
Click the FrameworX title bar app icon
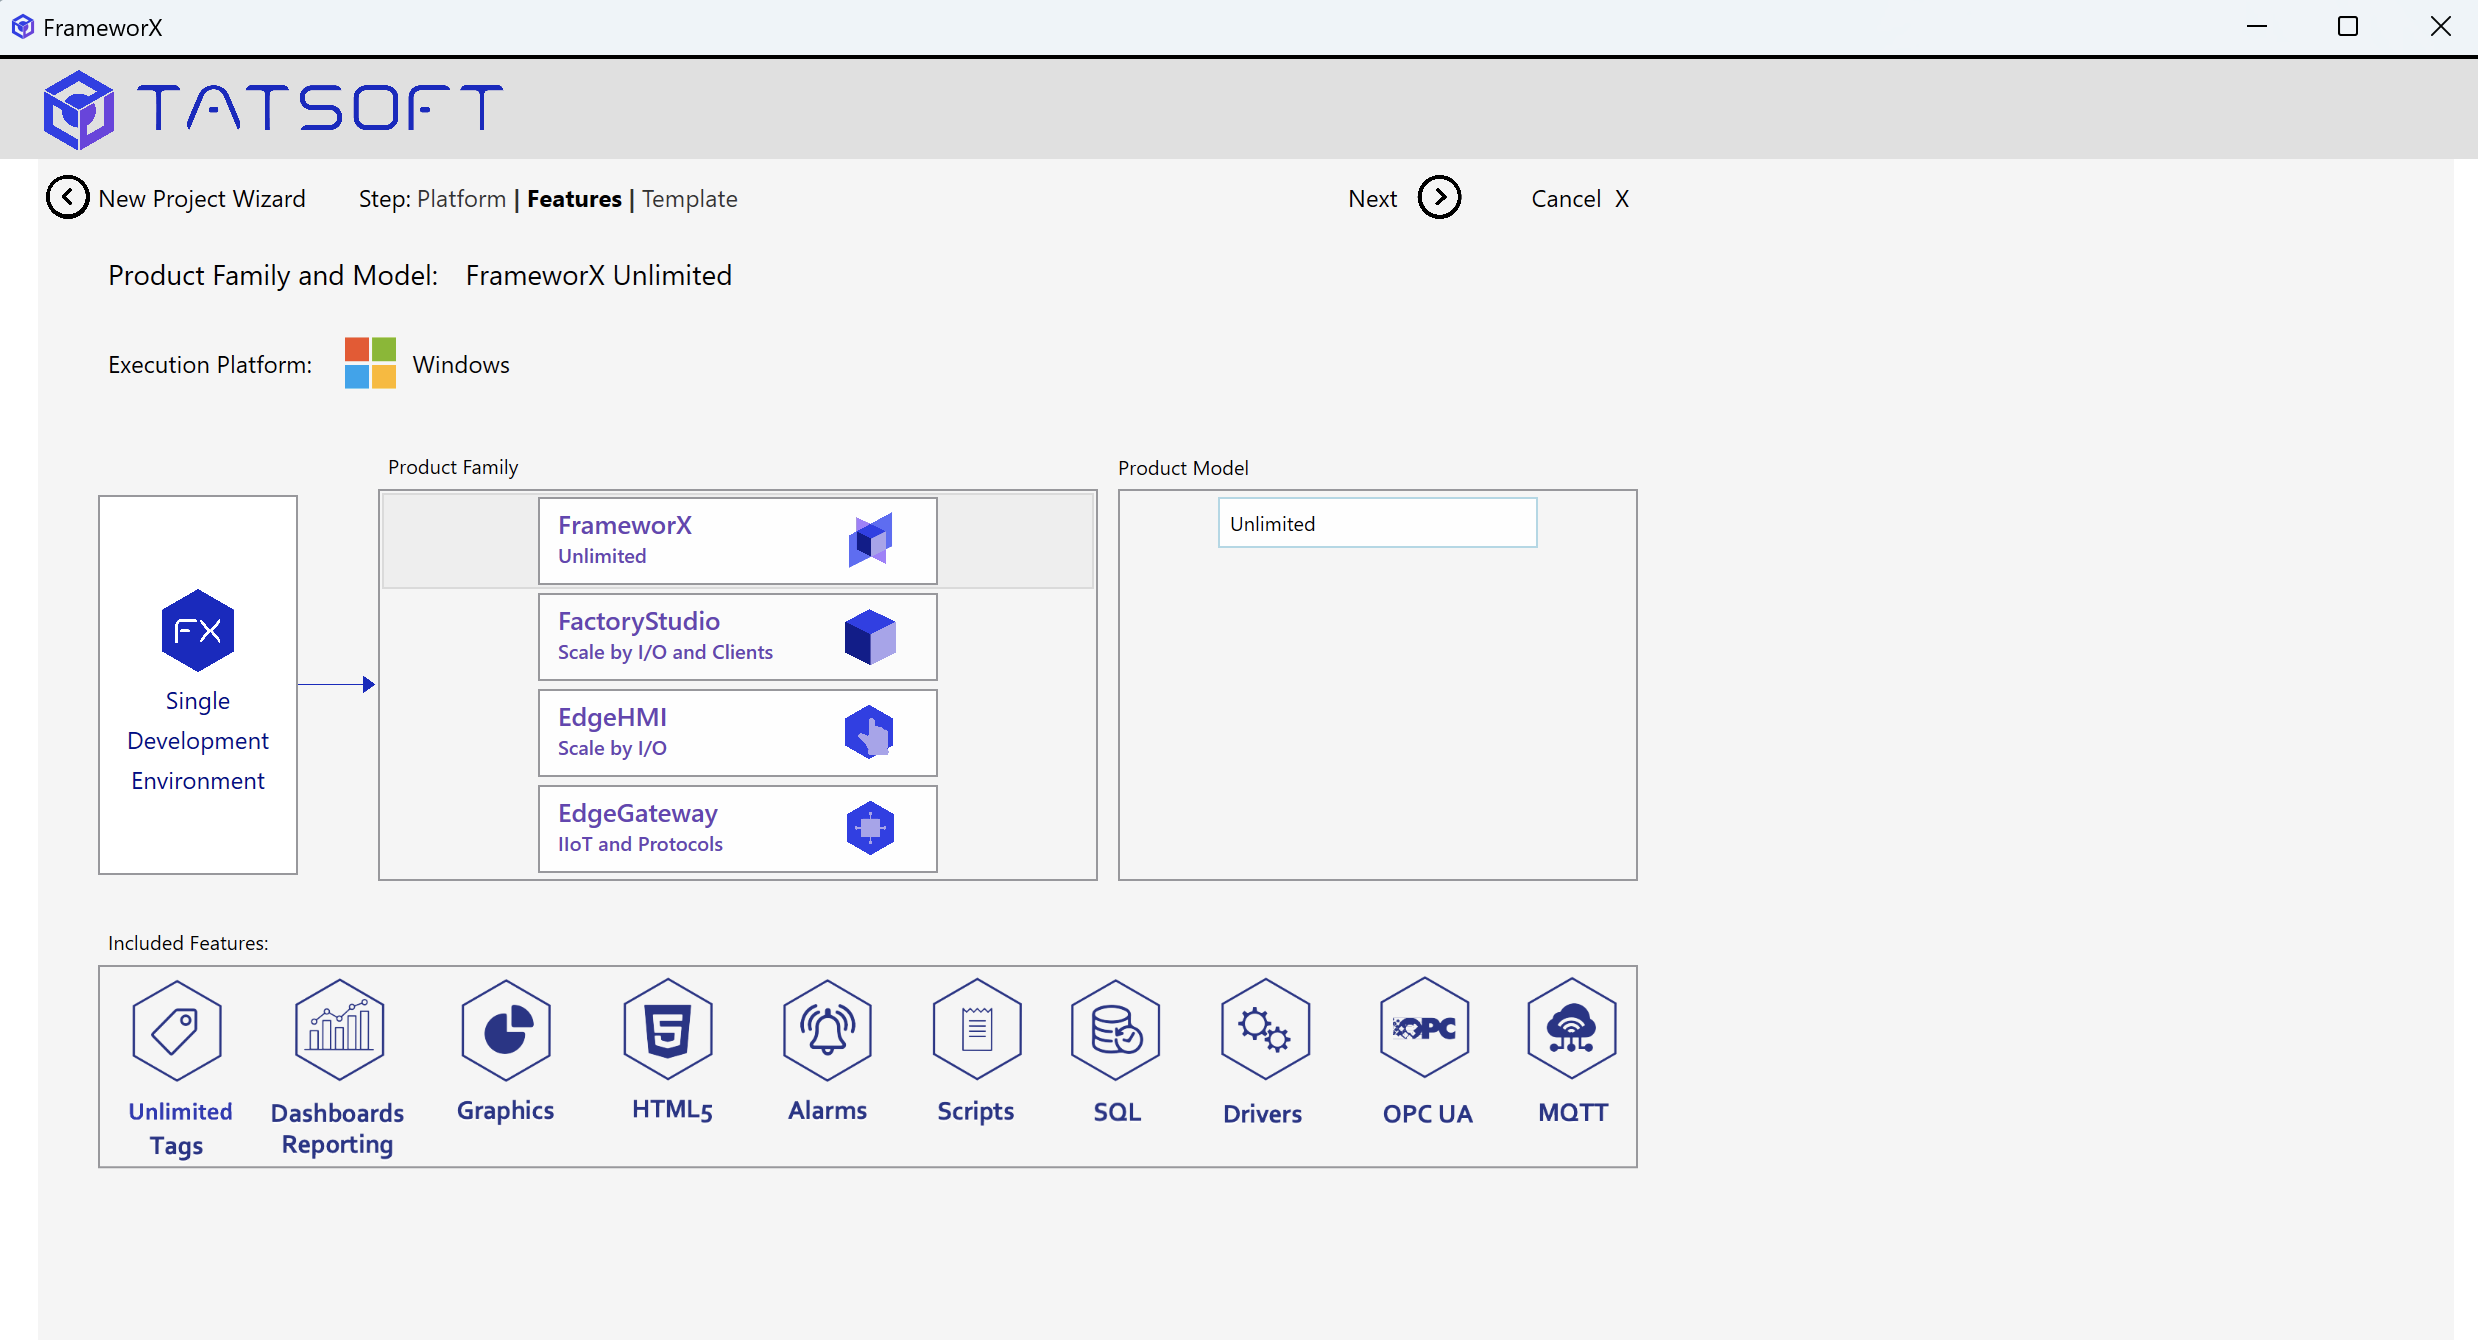click(x=22, y=27)
